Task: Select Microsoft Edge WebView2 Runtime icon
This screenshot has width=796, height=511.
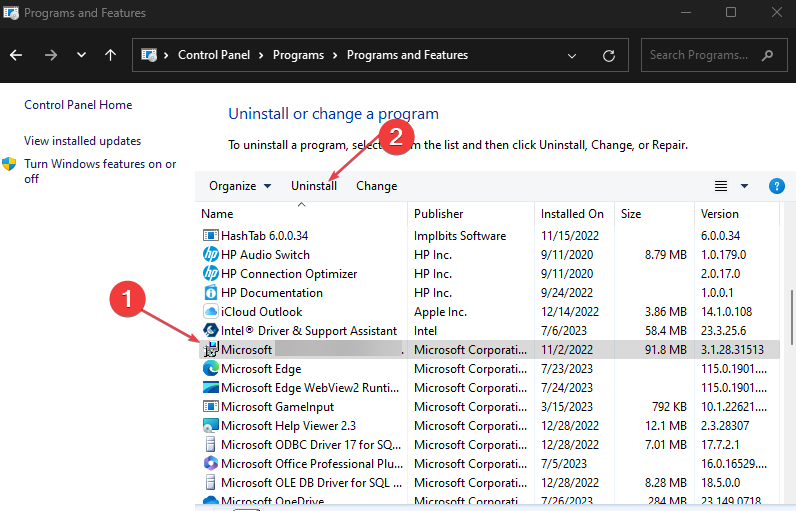Action: coord(210,388)
